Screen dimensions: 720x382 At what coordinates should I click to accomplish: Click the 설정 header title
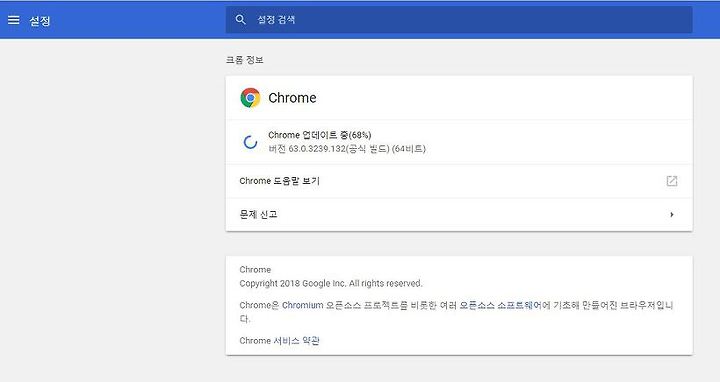[40, 21]
